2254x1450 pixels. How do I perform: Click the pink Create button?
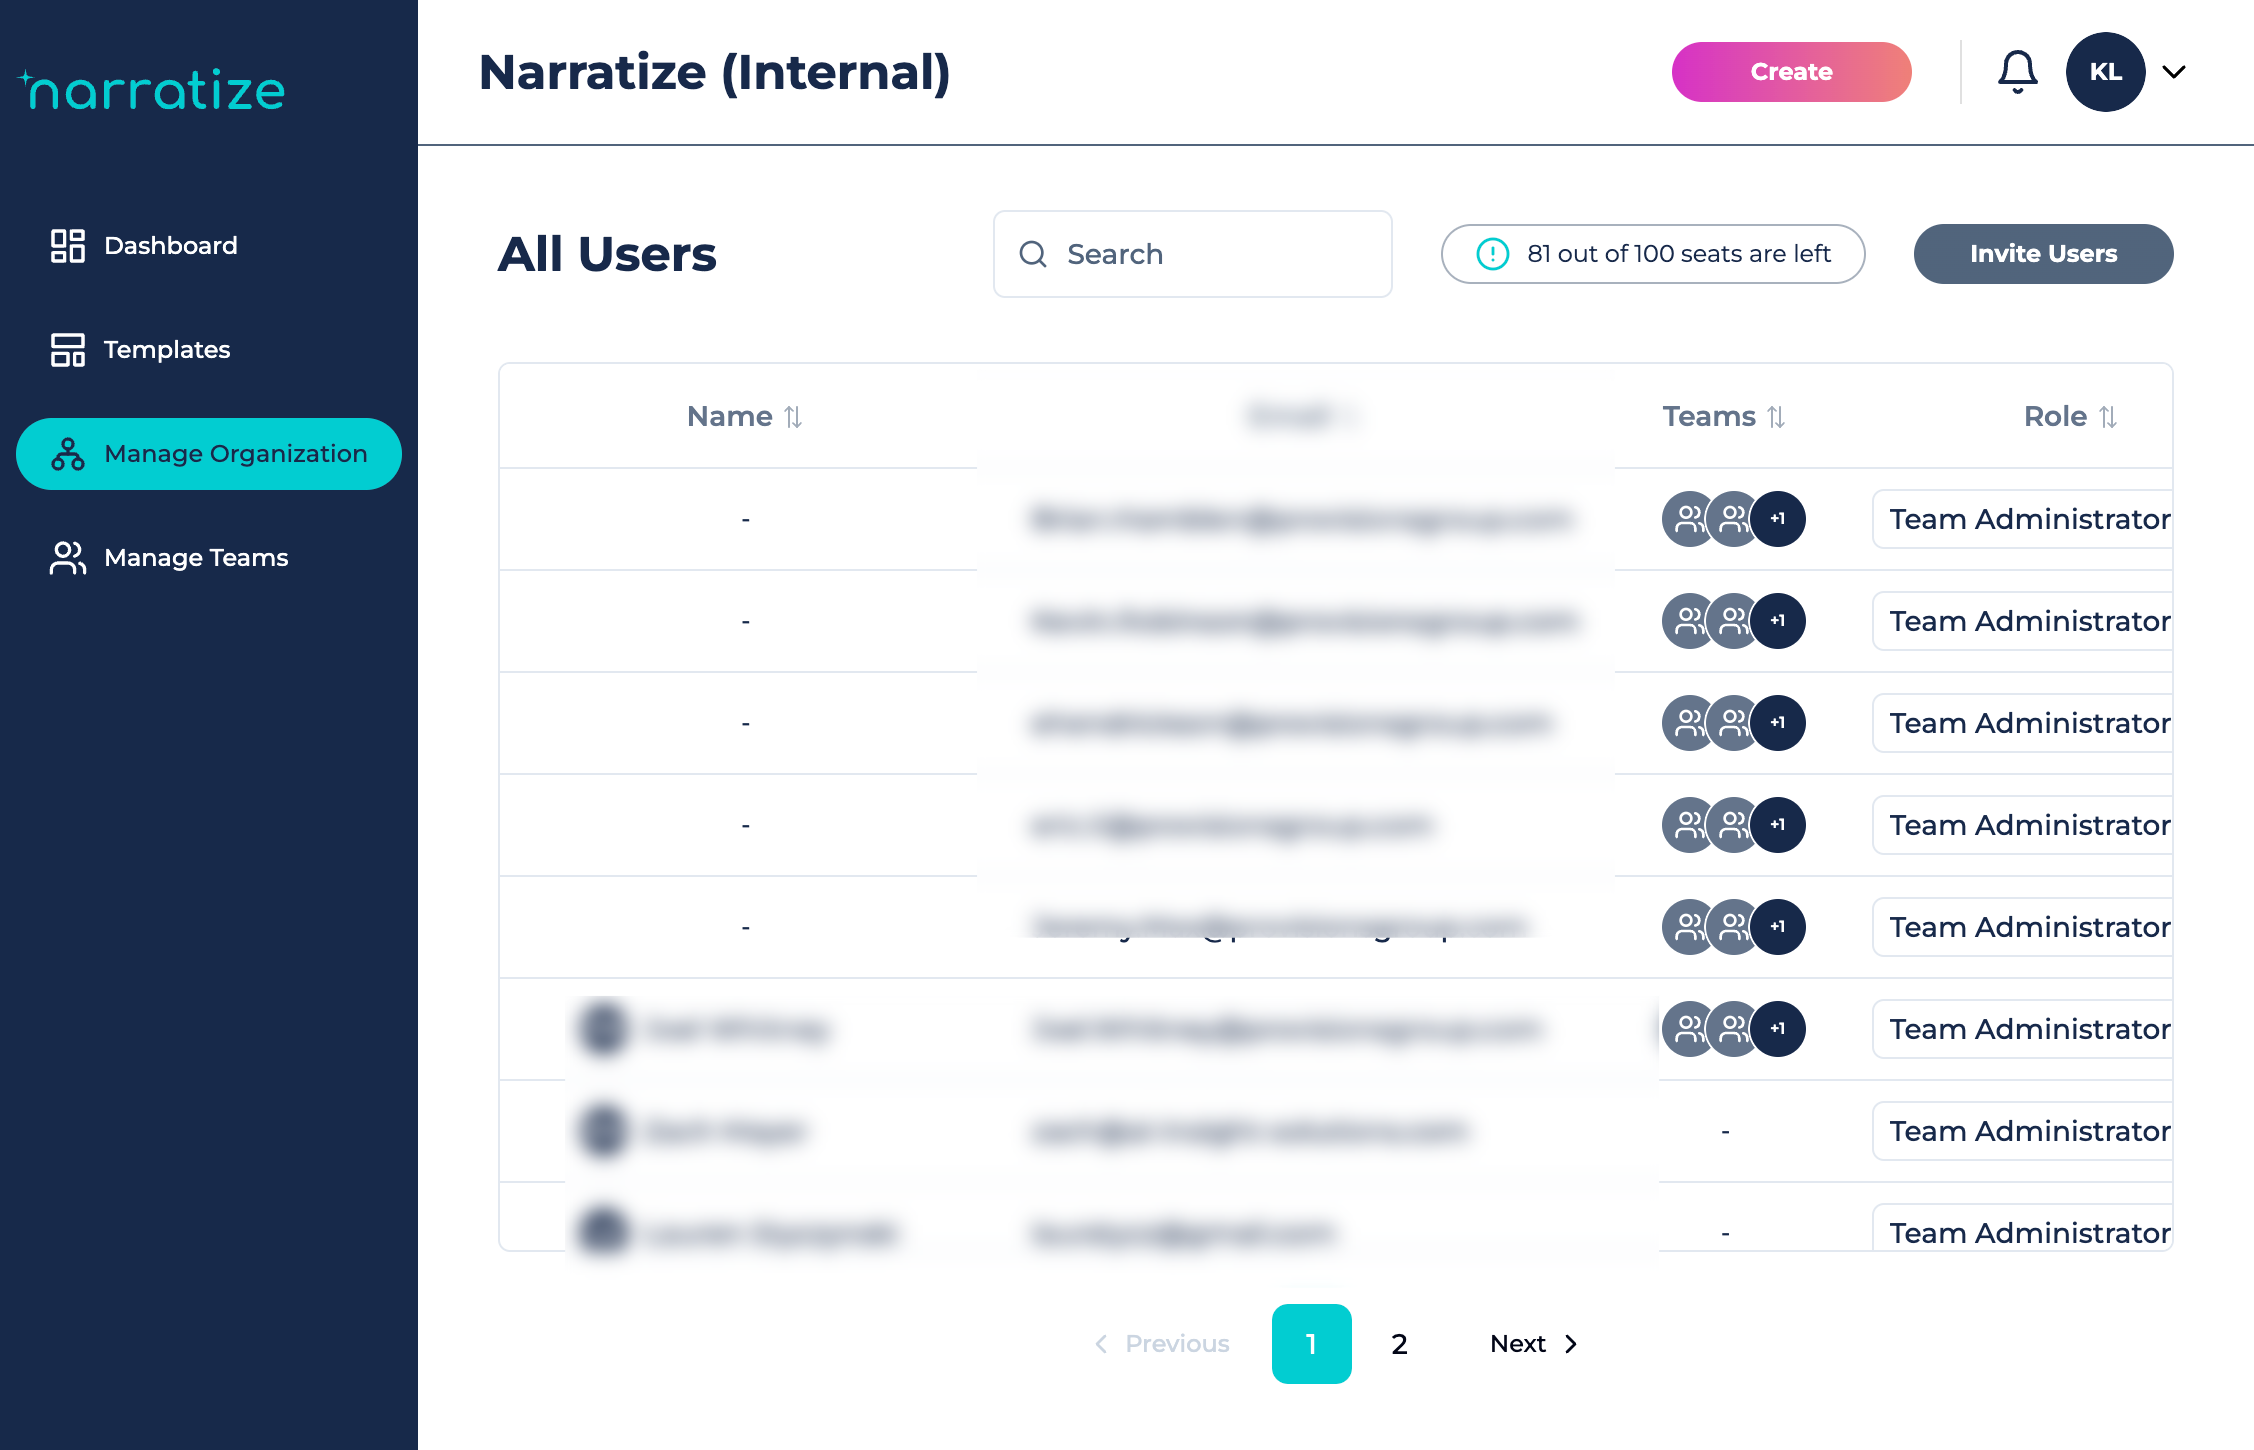point(1790,72)
